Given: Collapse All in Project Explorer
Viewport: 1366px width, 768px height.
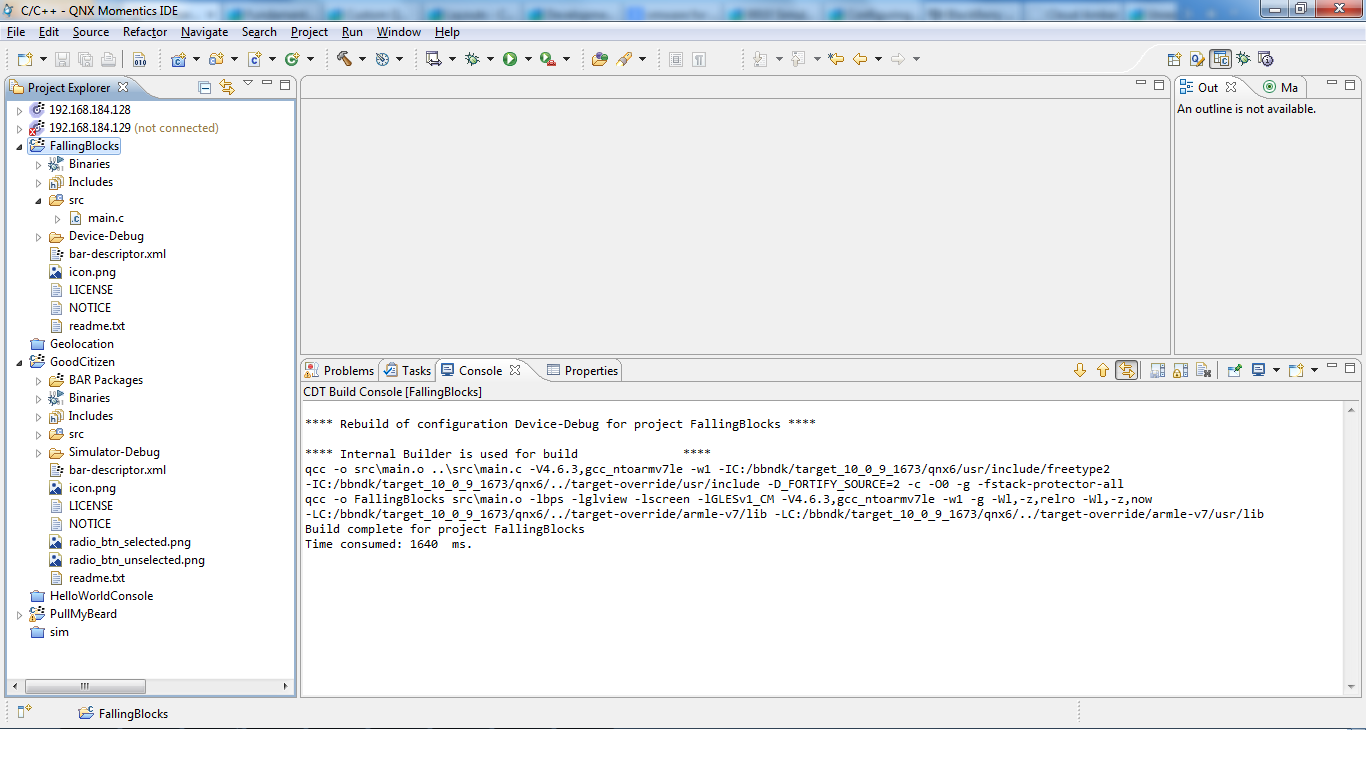Looking at the screenshot, I should click(205, 87).
